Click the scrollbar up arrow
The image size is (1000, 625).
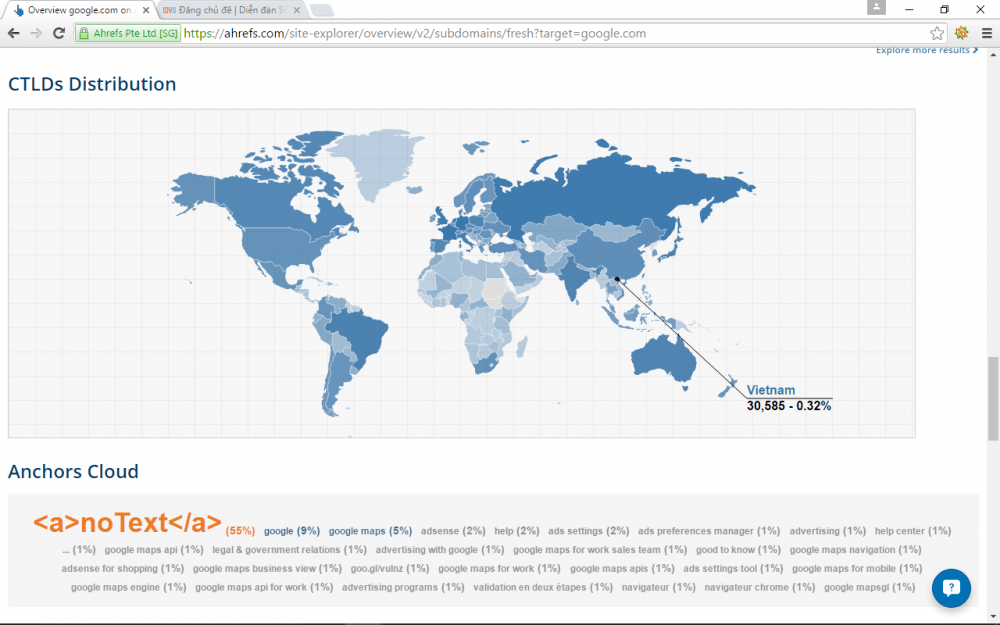click(993, 55)
